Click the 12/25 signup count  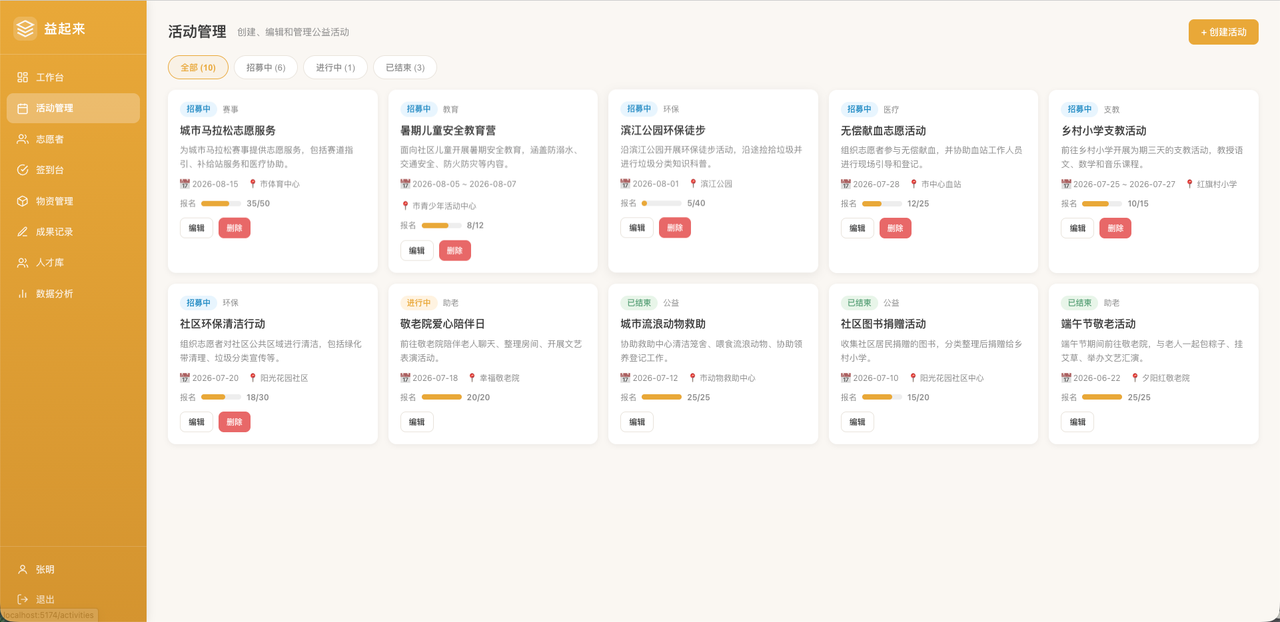[x=918, y=203]
